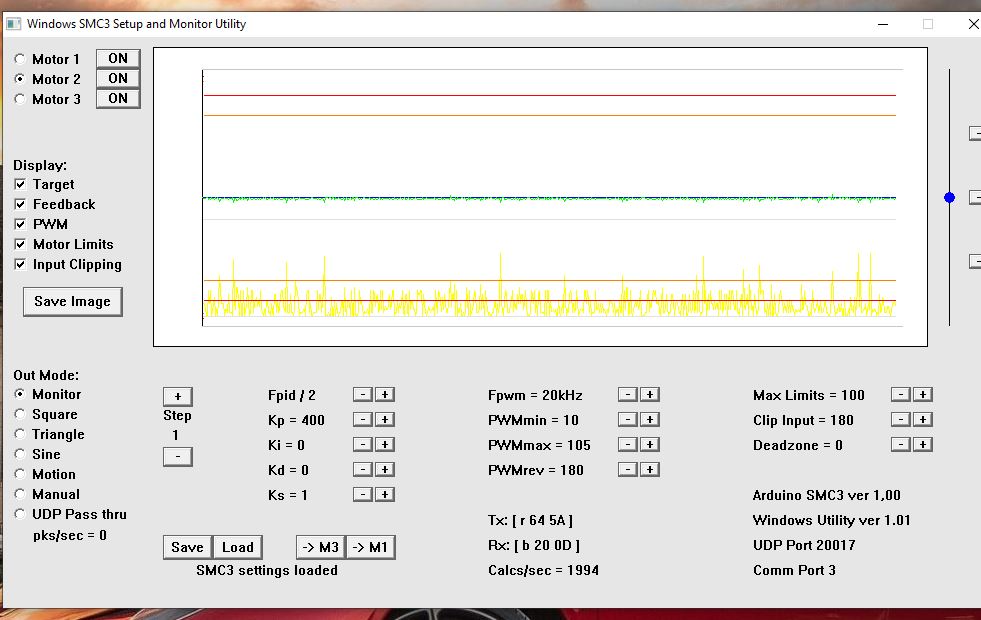Choose Sine output mode
981x620 pixels.
point(20,455)
